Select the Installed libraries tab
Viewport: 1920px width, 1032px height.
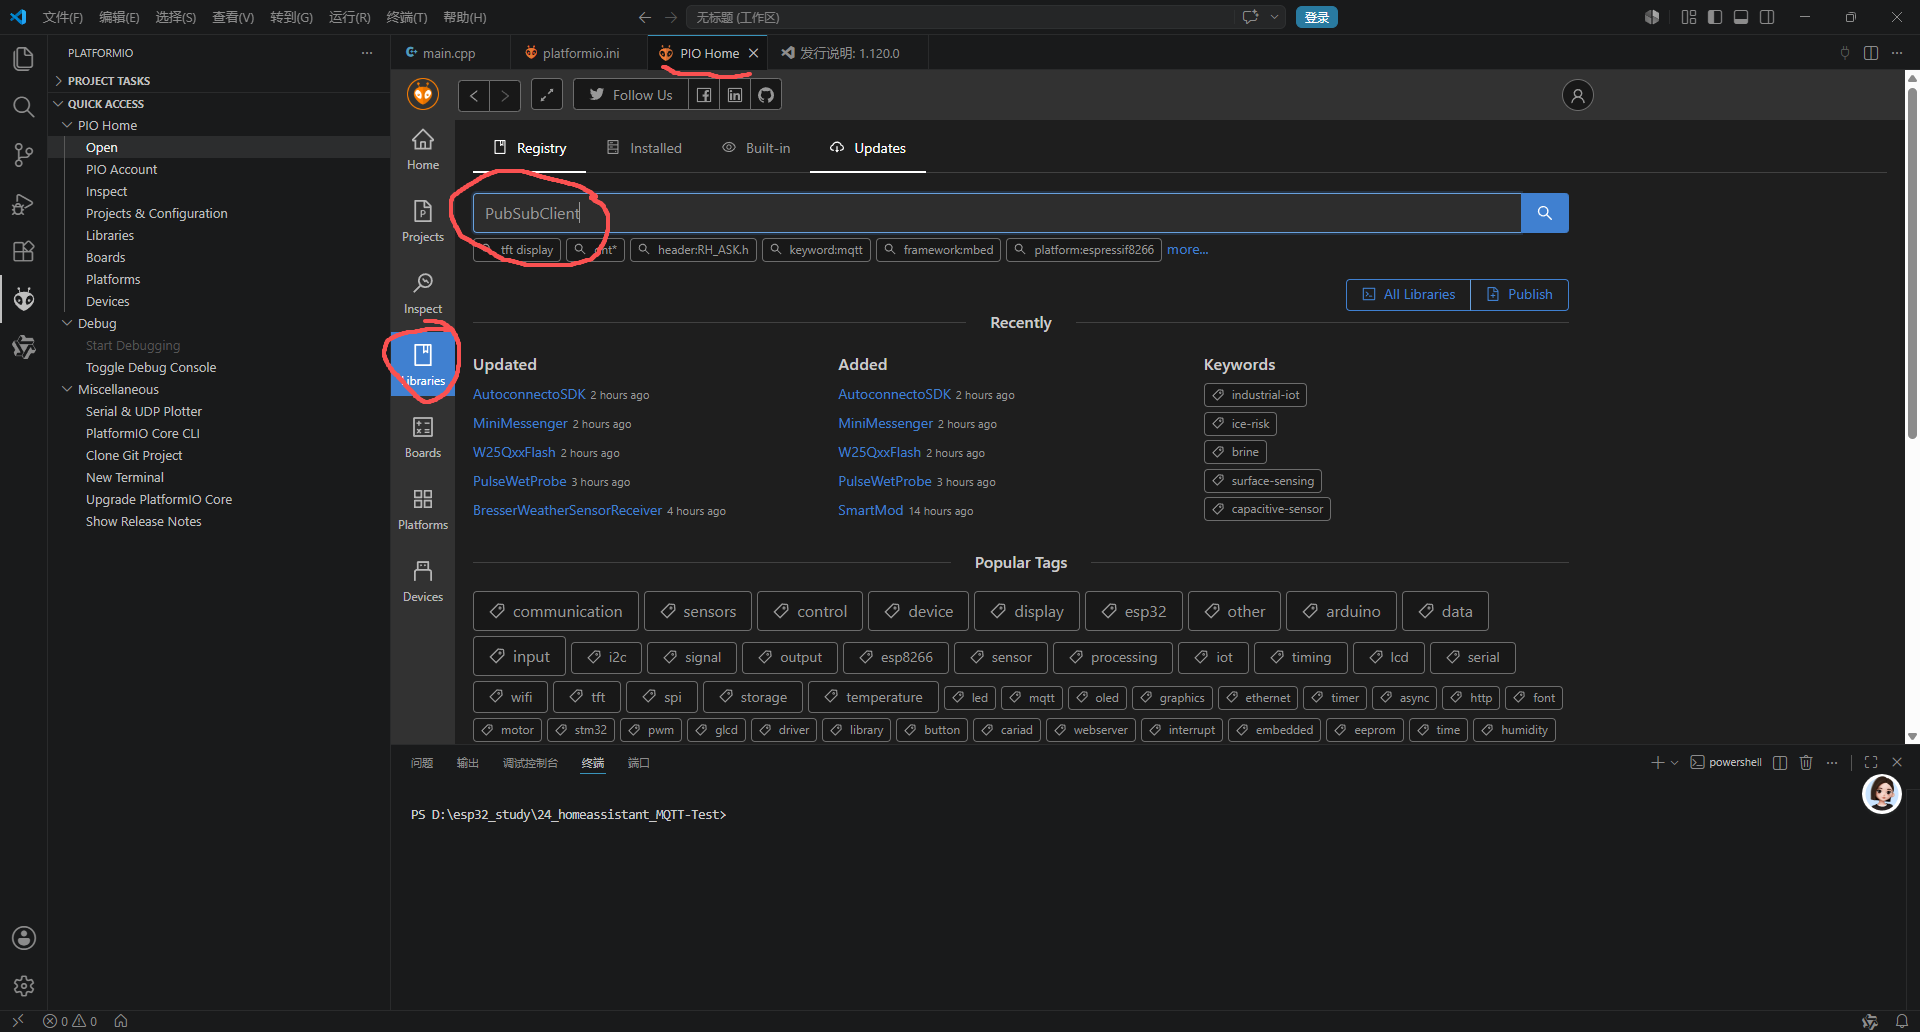click(x=644, y=148)
